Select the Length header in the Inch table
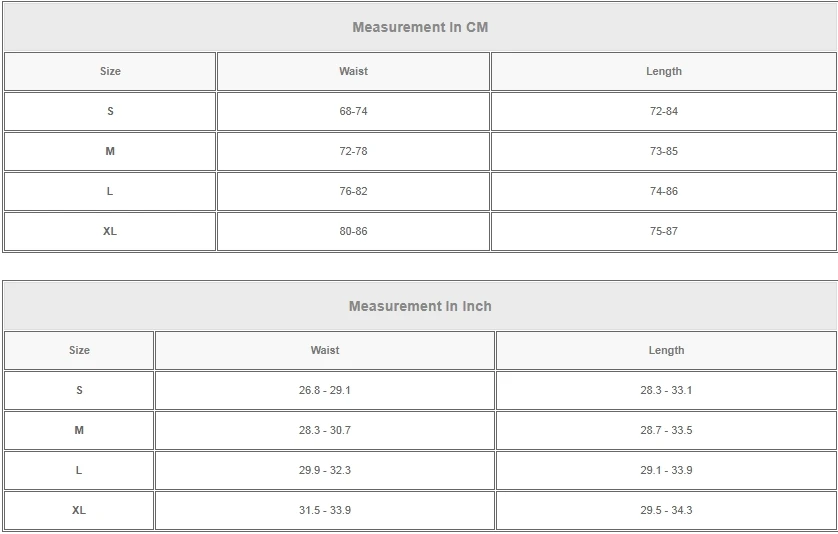The height and width of the screenshot is (534, 838). point(666,350)
